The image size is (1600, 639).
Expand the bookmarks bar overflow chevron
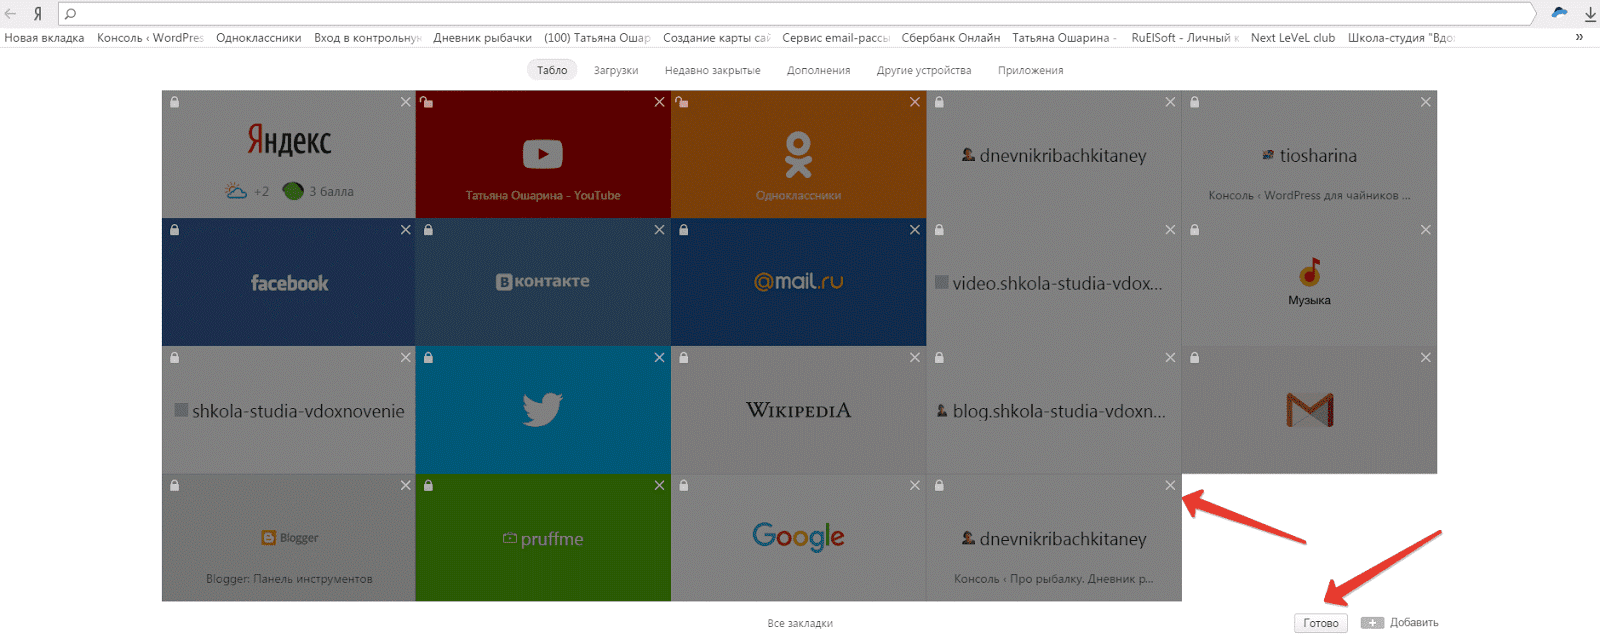click(1579, 38)
